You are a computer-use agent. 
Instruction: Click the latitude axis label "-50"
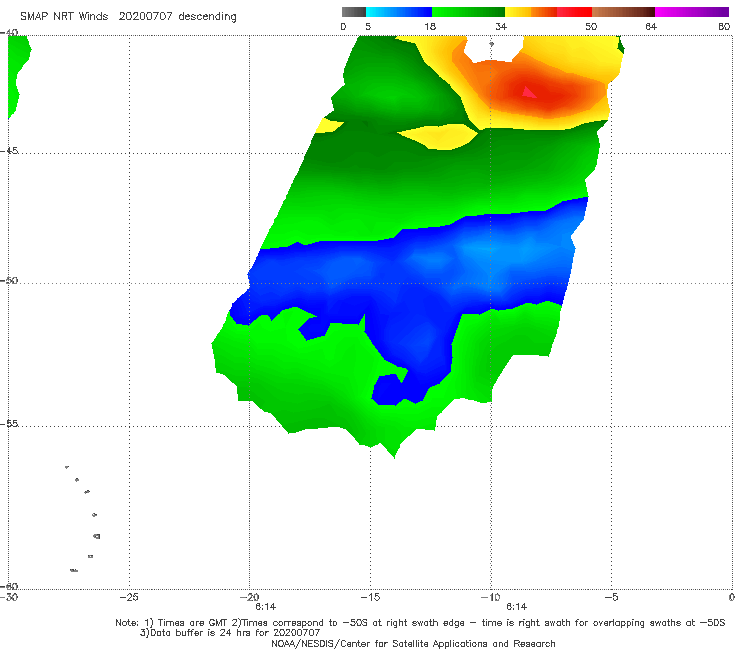[x=9, y=280]
